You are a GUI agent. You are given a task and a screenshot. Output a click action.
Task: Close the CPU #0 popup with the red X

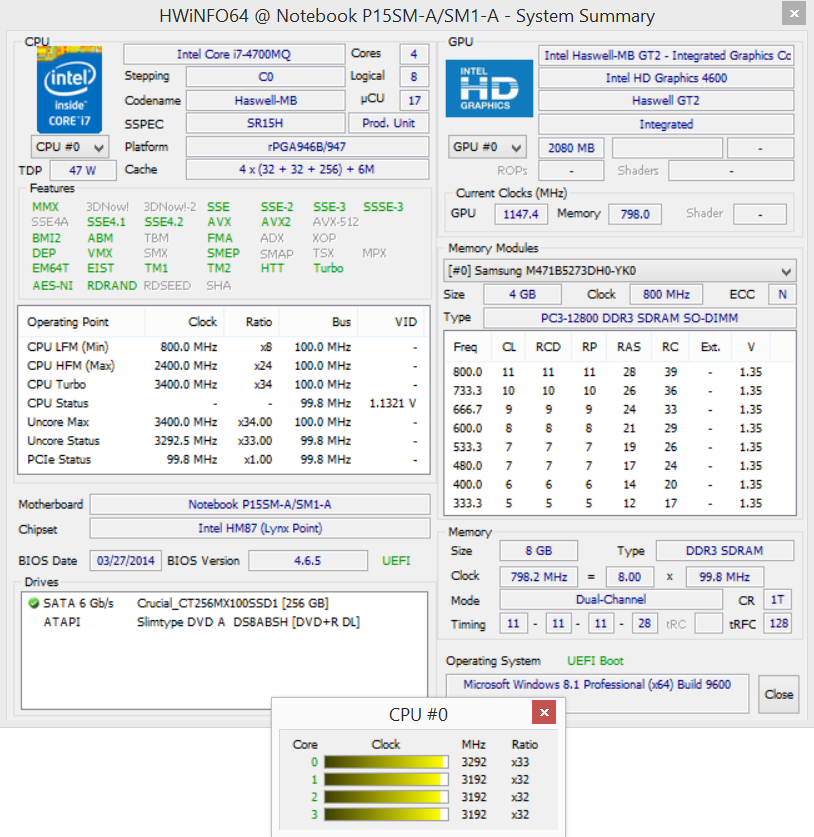(544, 712)
